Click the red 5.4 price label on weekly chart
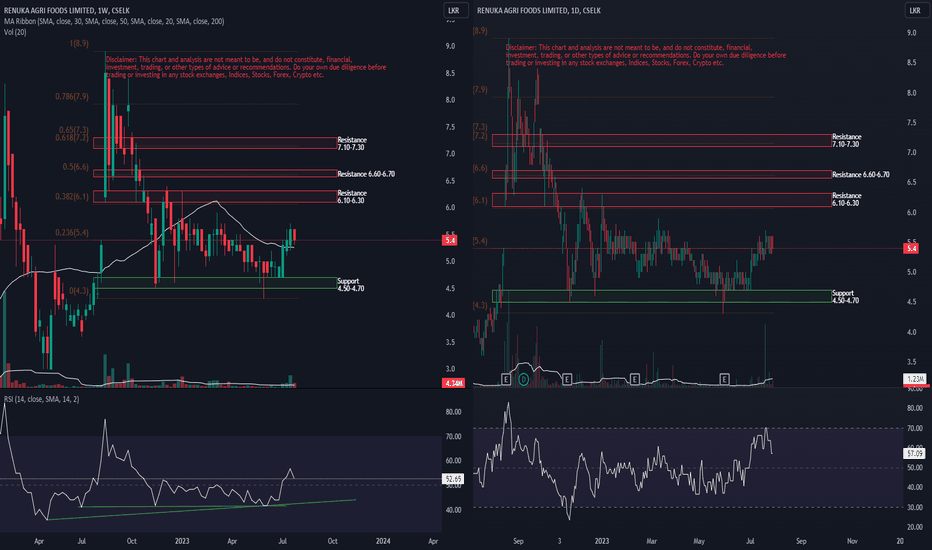Screen dimensions: 932x550 [450, 240]
